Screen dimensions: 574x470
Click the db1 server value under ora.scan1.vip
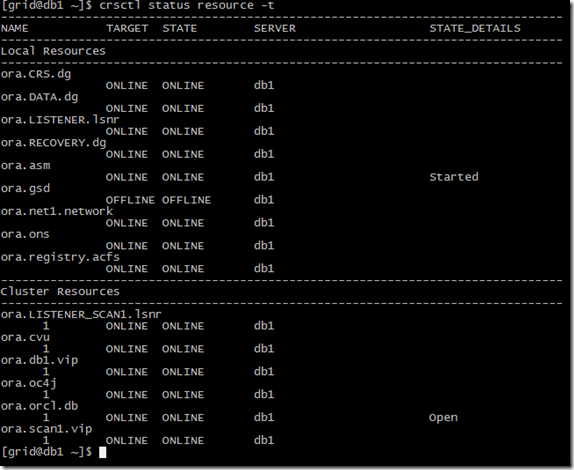(x=264, y=440)
